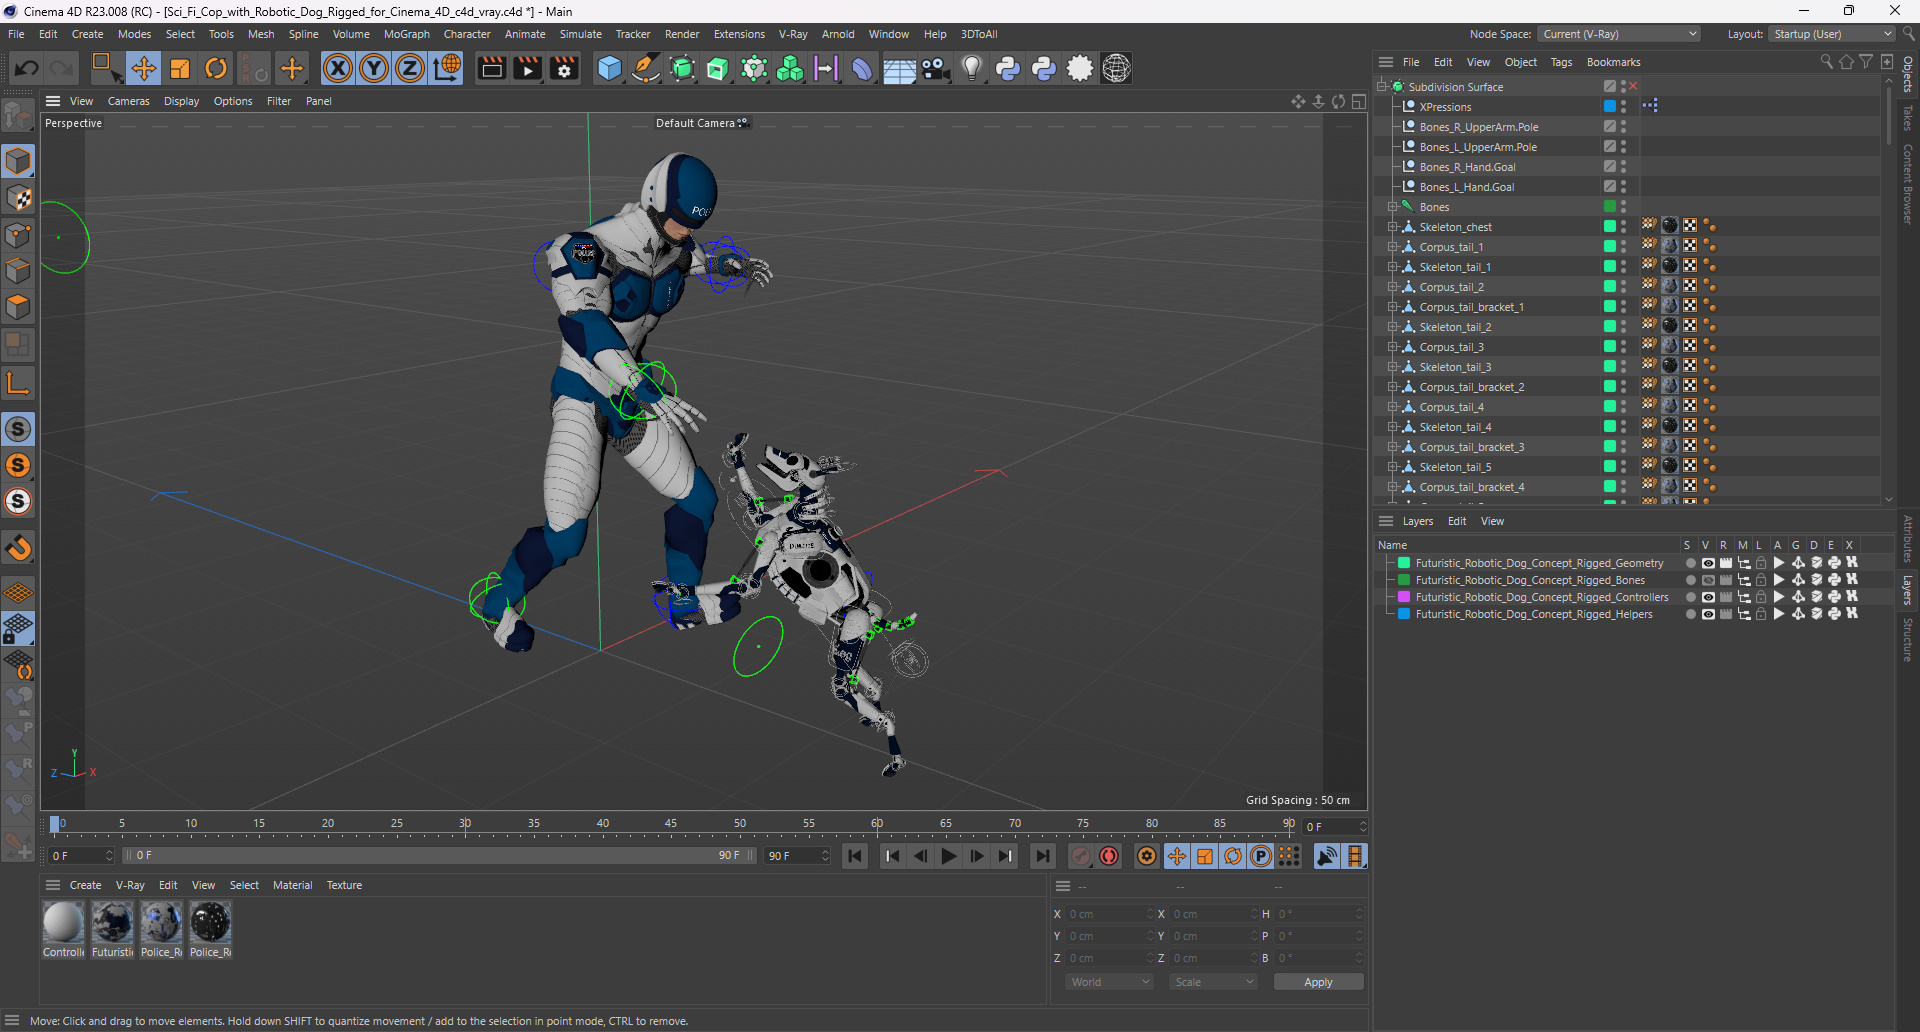The width and height of the screenshot is (1920, 1032).
Task: Toggle Y axis lock
Action: [x=374, y=68]
